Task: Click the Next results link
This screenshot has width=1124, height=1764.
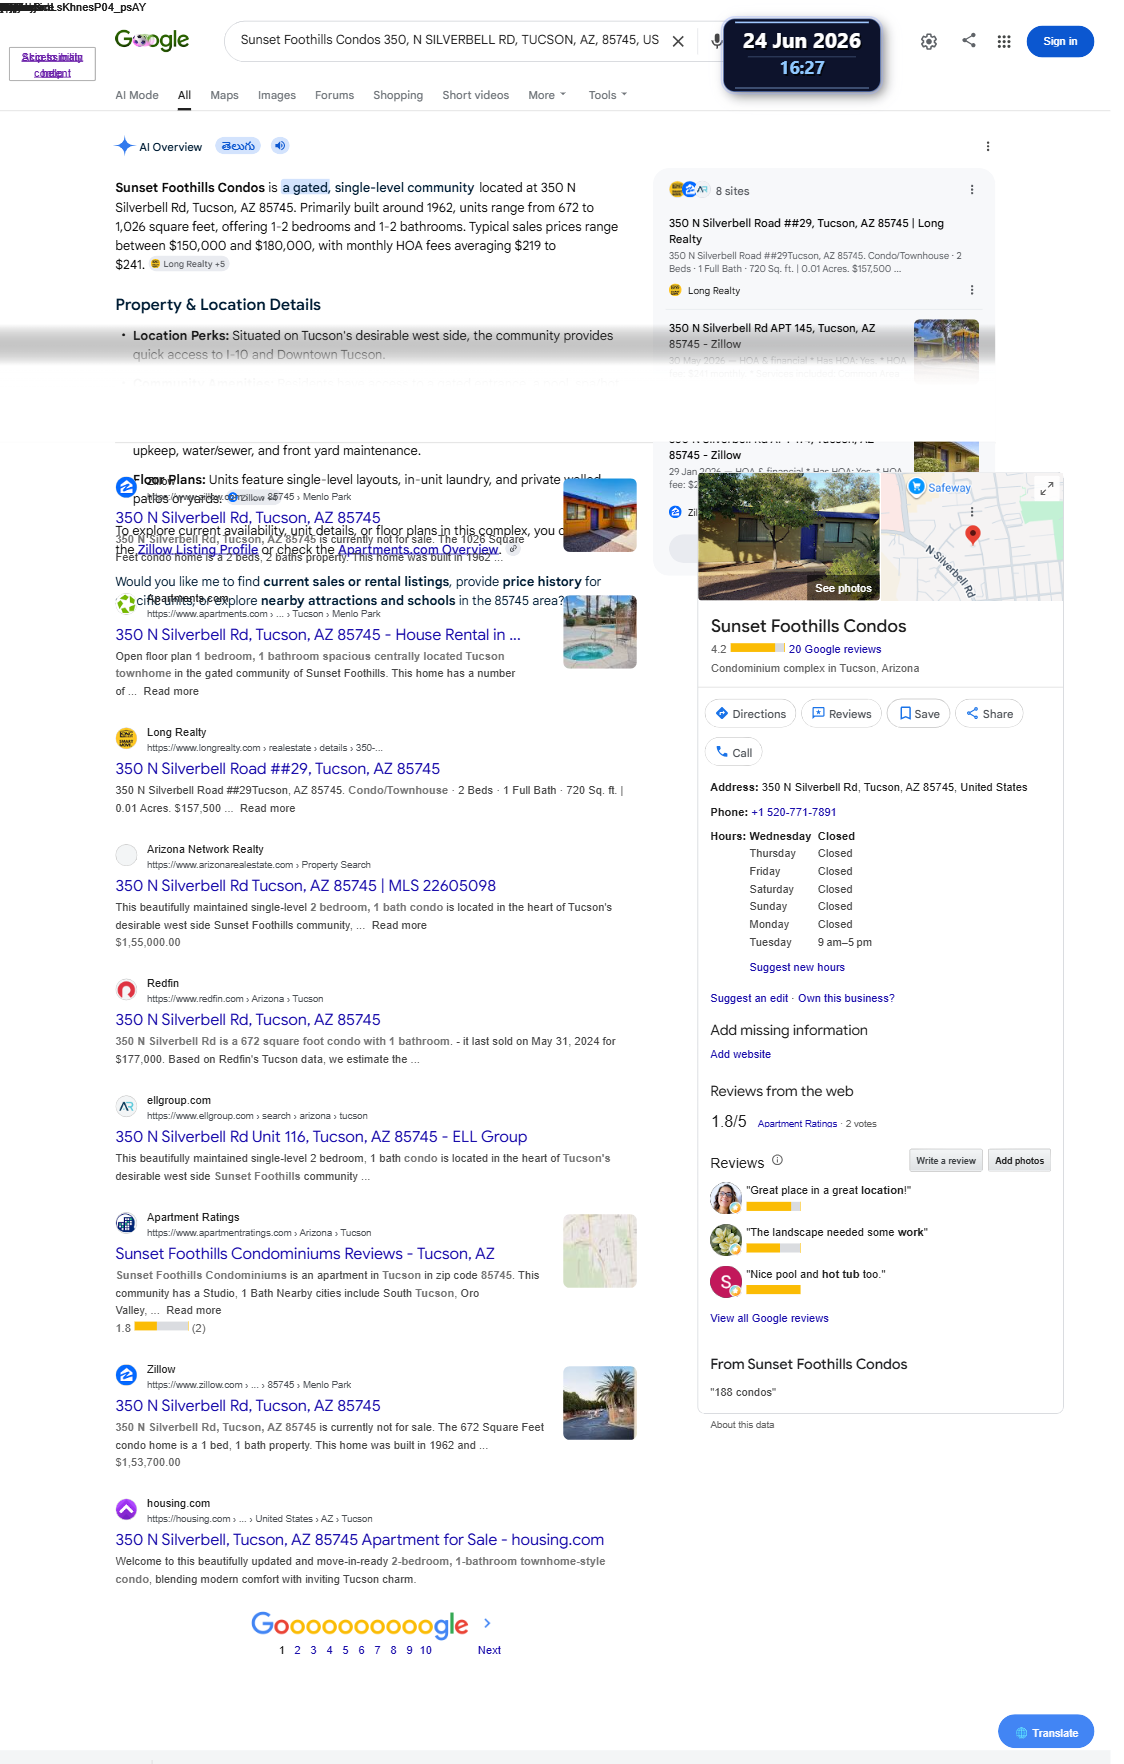Action: point(489,1650)
